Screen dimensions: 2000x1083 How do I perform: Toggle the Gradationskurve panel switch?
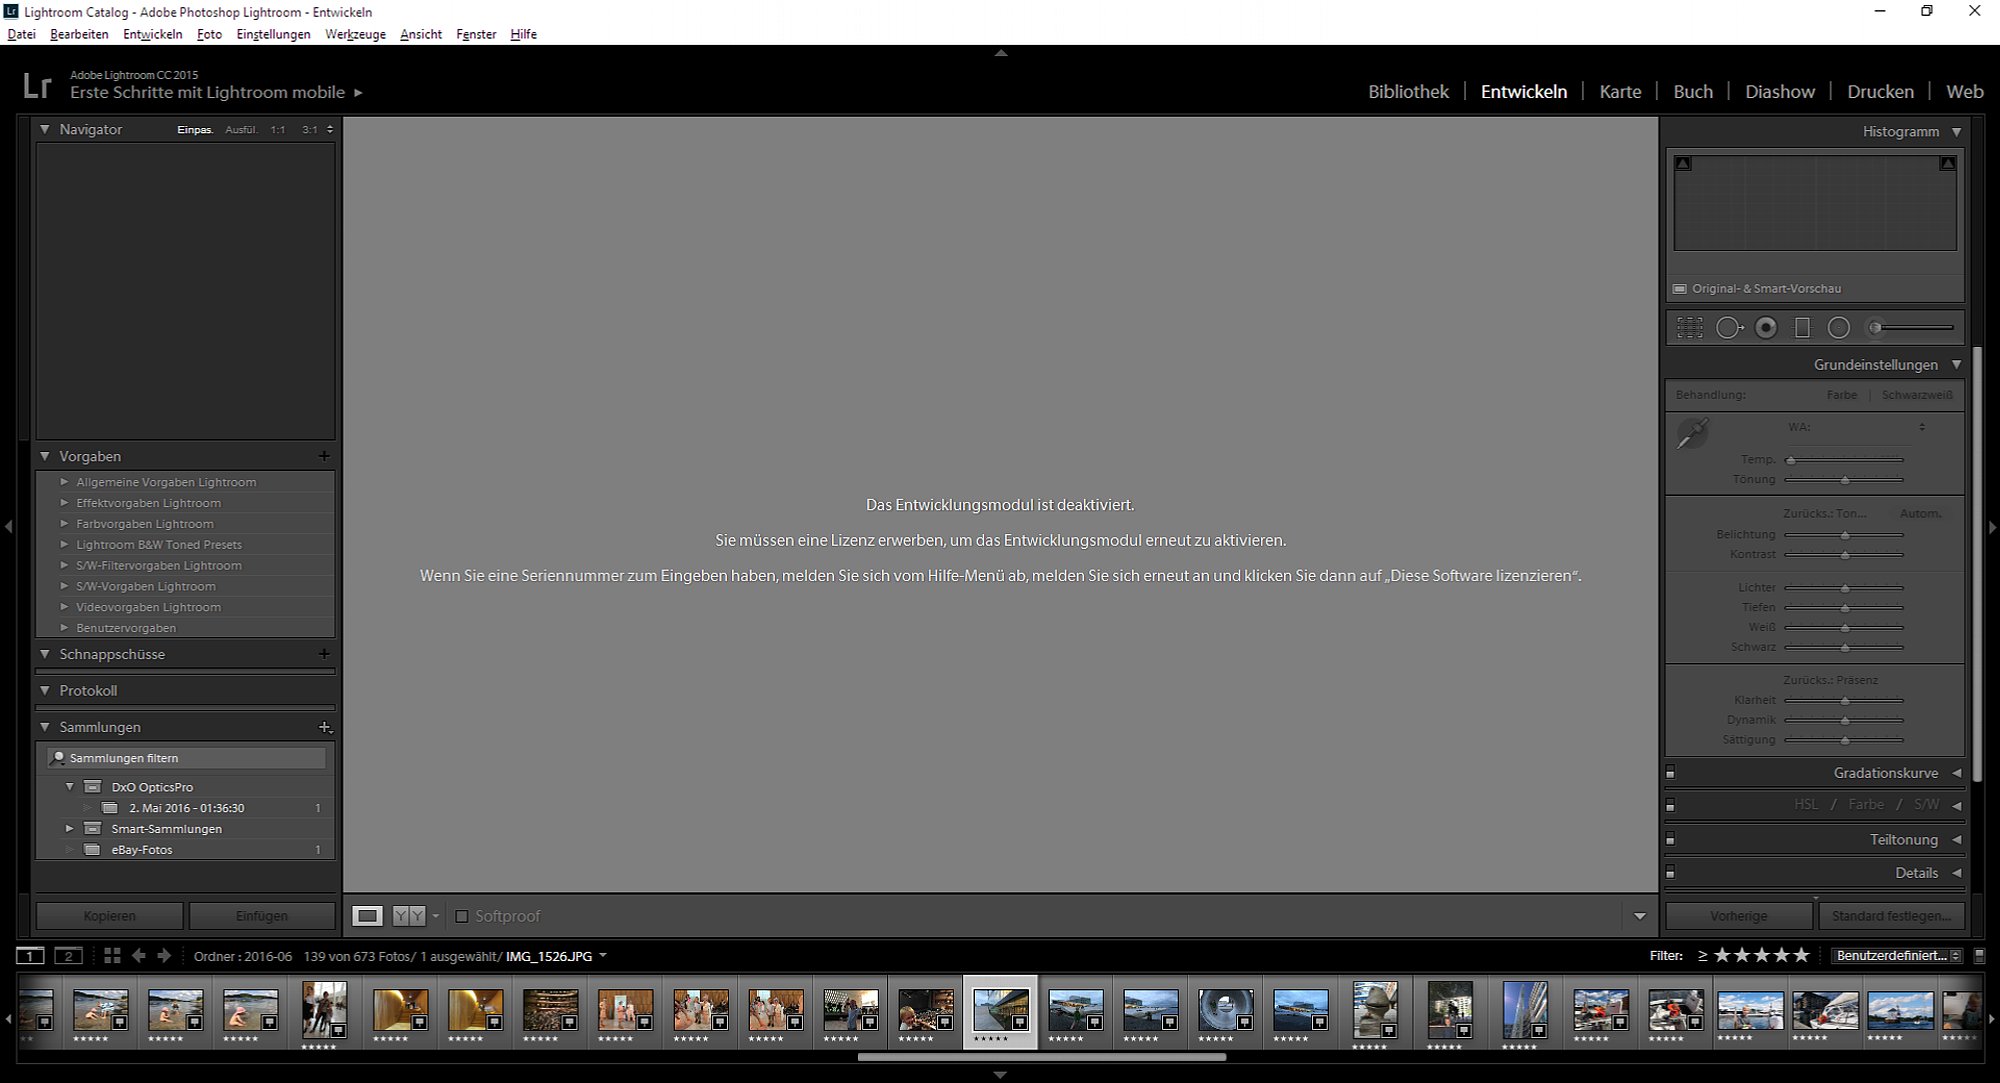1670,773
